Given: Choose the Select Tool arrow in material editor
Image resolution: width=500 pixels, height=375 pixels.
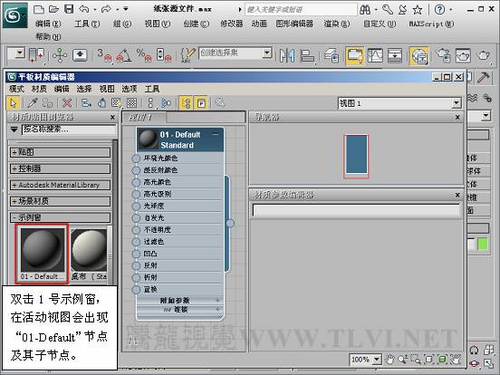Looking at the screenshot, I should (13, 103).
